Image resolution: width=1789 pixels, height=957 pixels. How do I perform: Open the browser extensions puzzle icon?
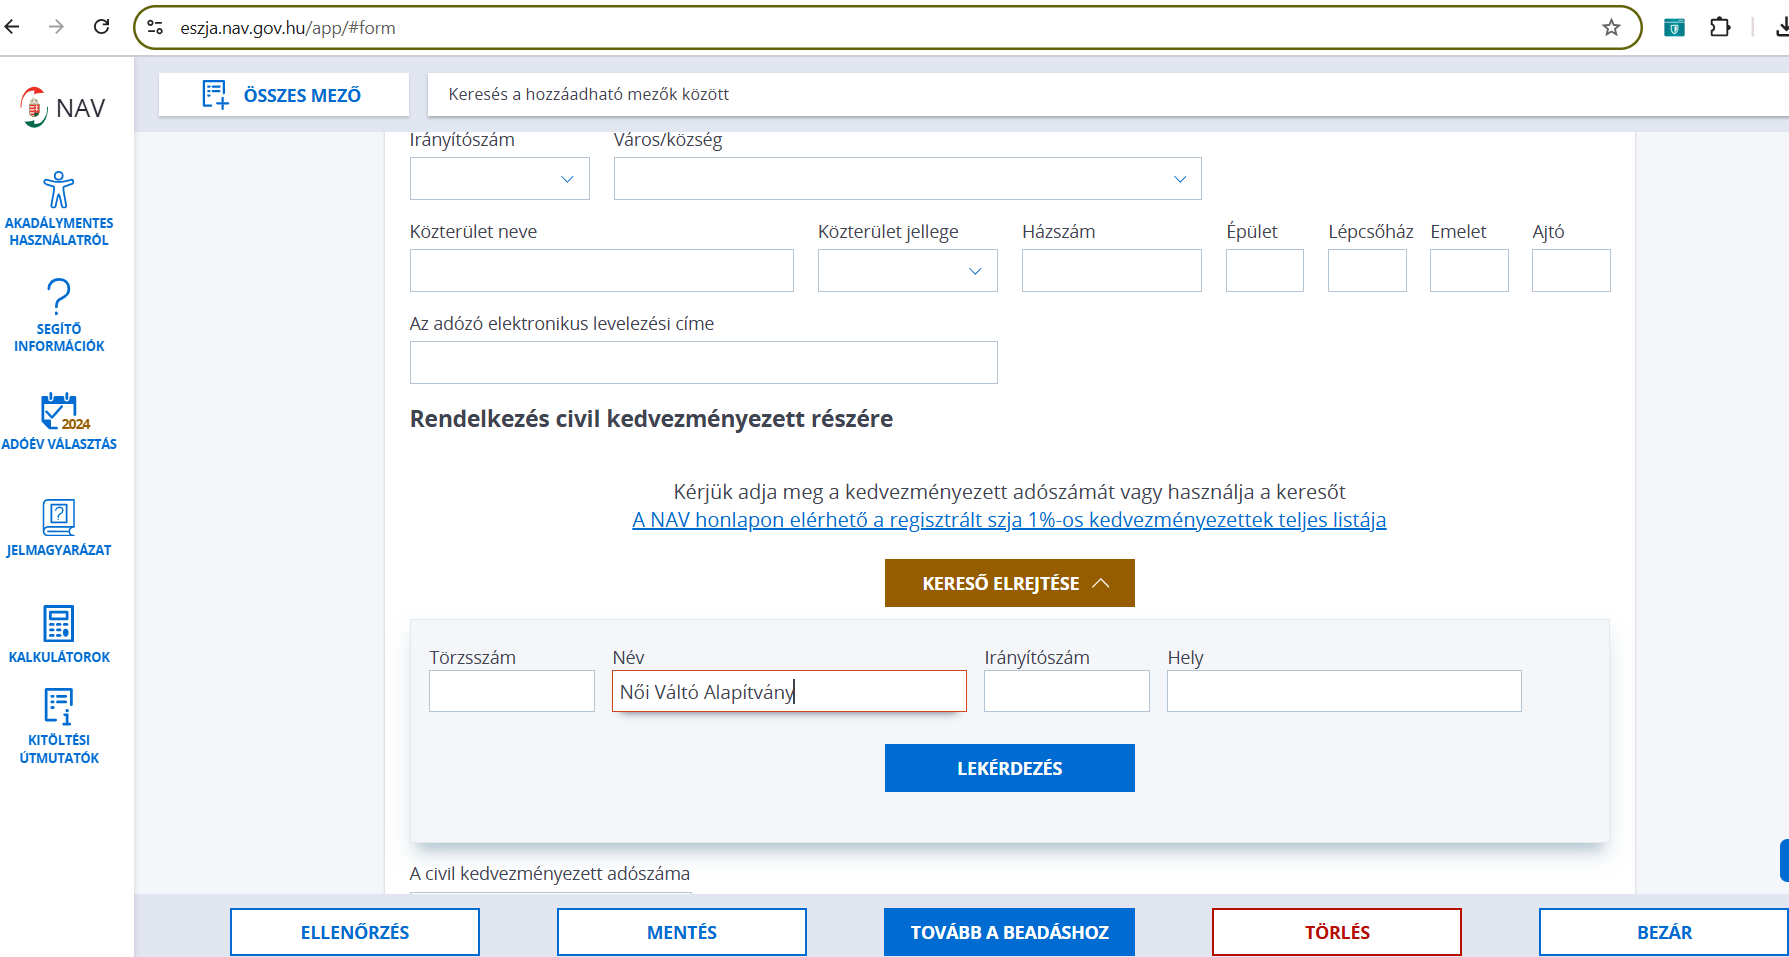[1720, 28]
